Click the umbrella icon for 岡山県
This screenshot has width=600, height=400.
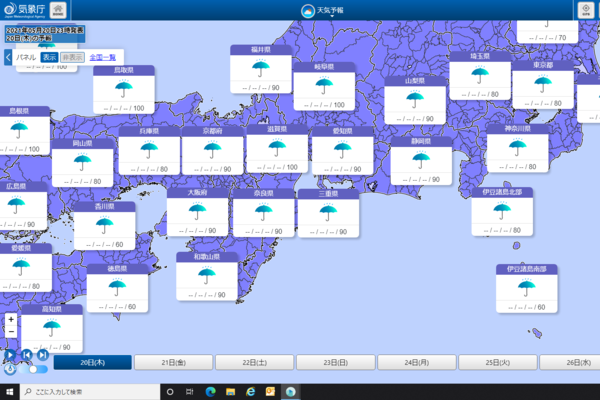(82, 162)
